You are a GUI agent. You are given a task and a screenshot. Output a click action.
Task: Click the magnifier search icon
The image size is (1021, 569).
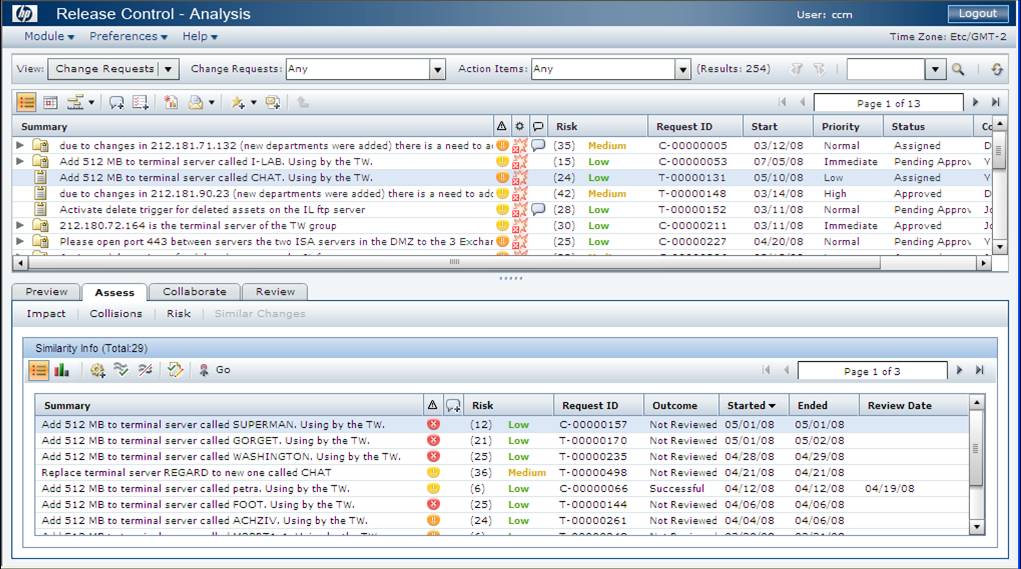958,69
